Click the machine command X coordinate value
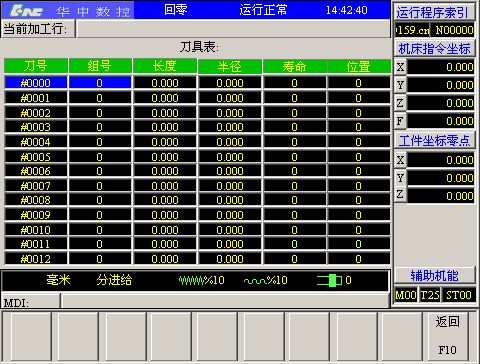 [441, 67]
